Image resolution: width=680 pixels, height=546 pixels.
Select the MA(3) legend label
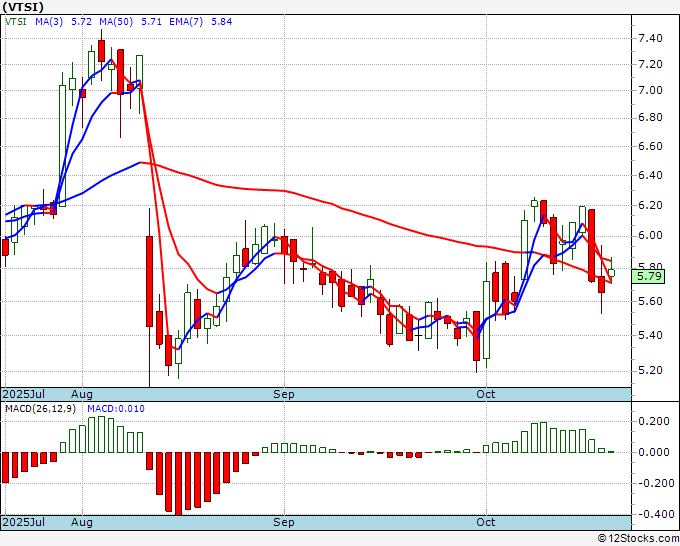(49, 22)
